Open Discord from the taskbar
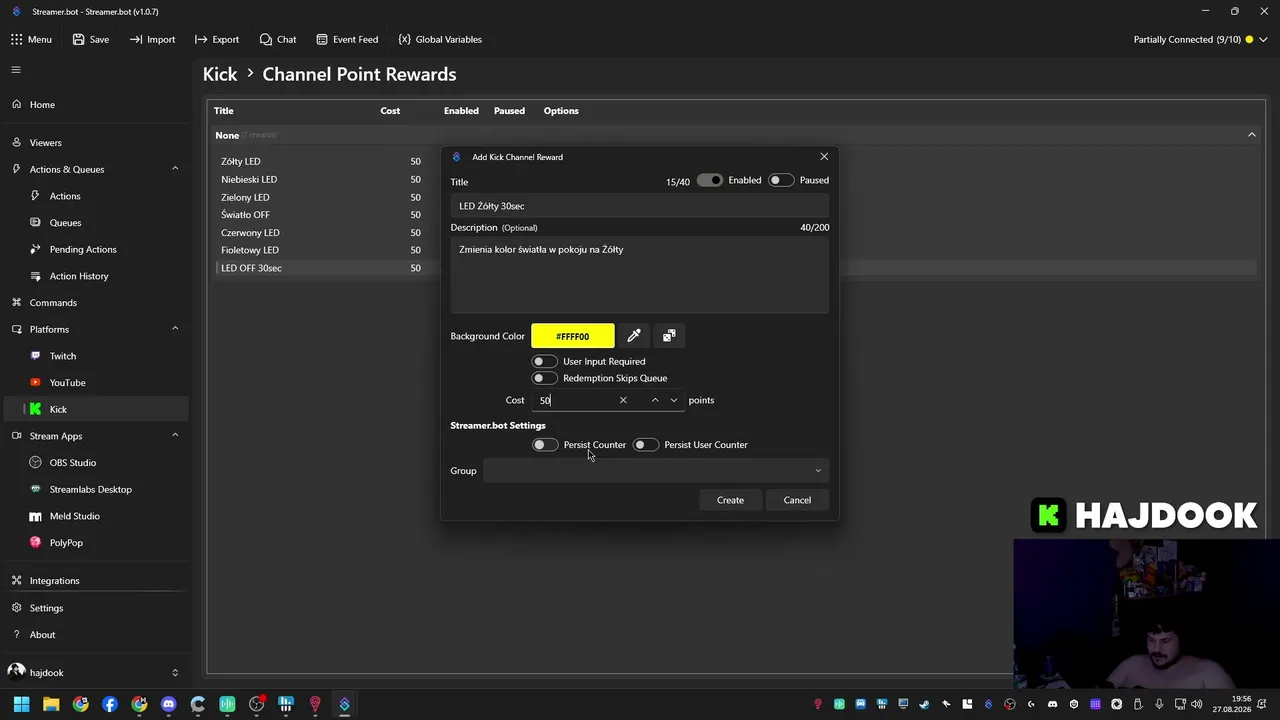 pyautogui.click(x=168, y=704)
